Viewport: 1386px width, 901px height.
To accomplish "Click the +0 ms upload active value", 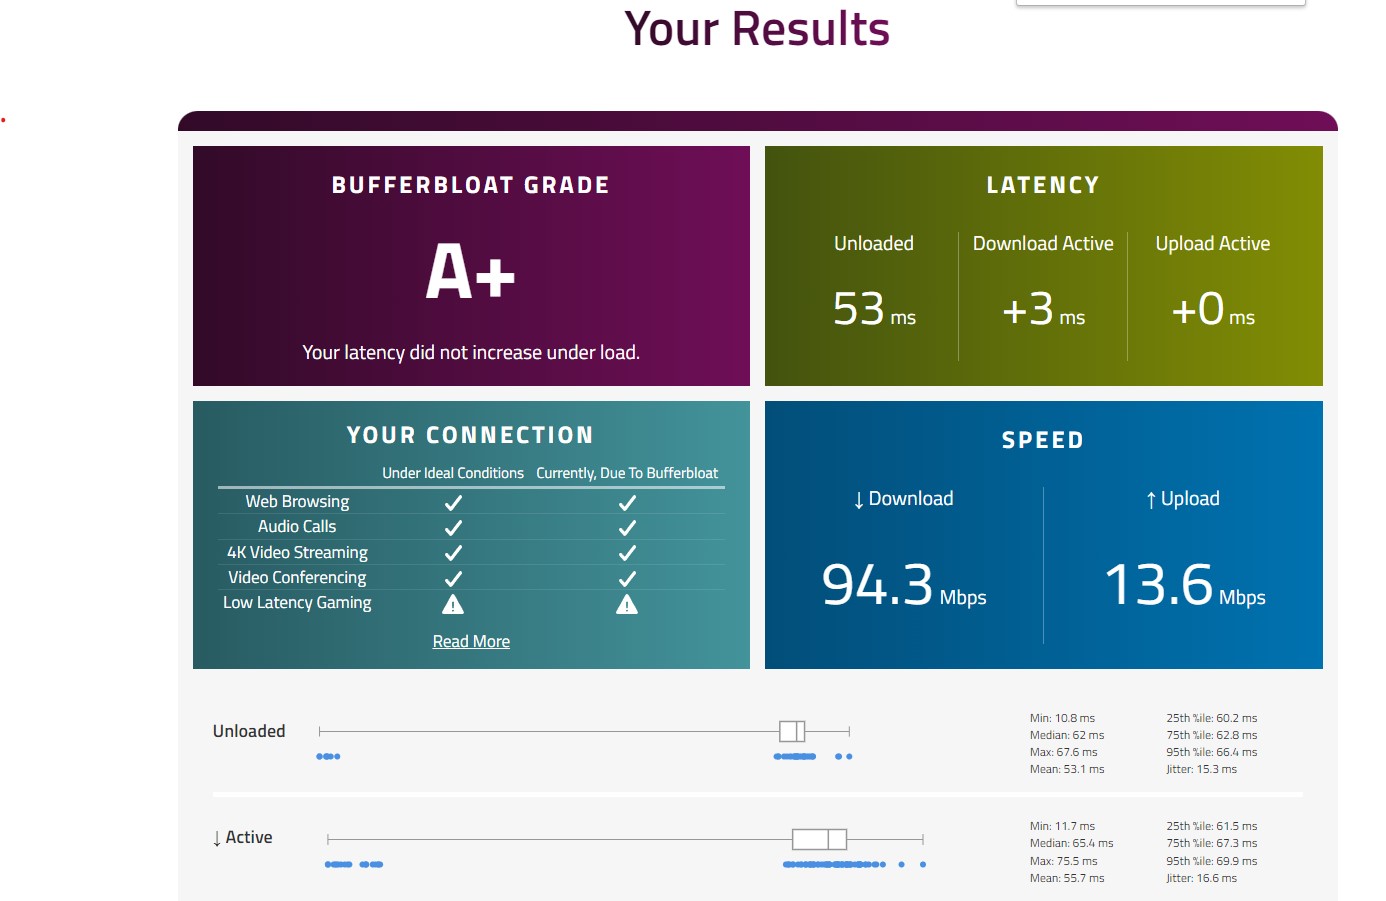I will pos(1213,309).
